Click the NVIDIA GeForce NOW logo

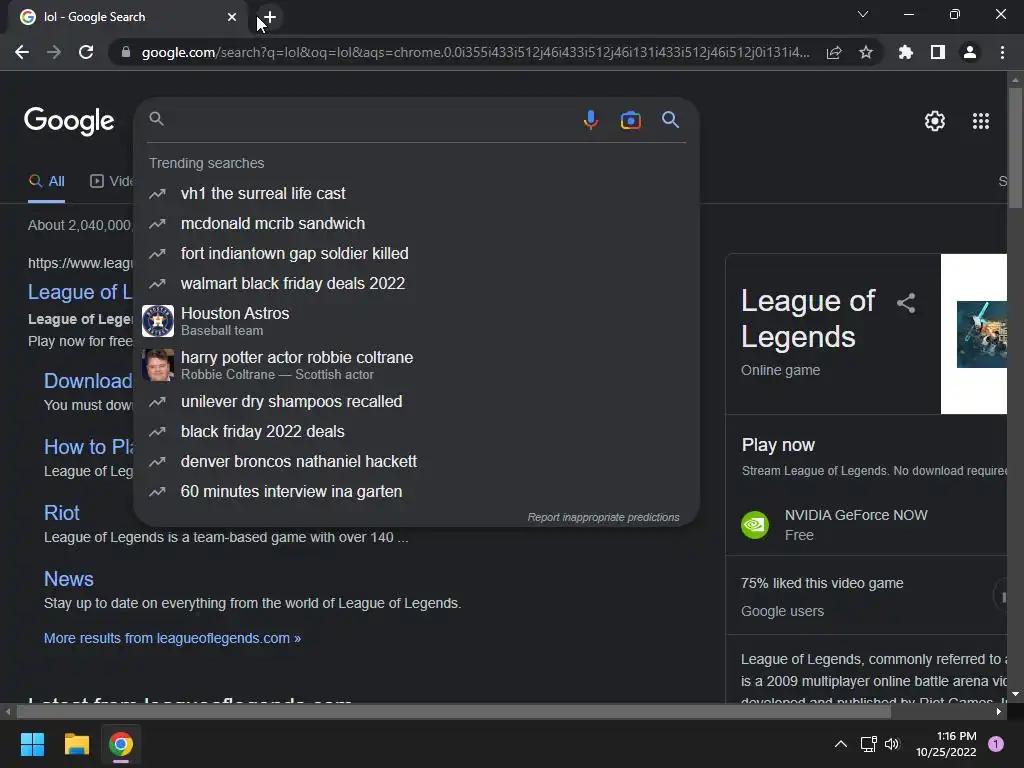tap(755, 524)
